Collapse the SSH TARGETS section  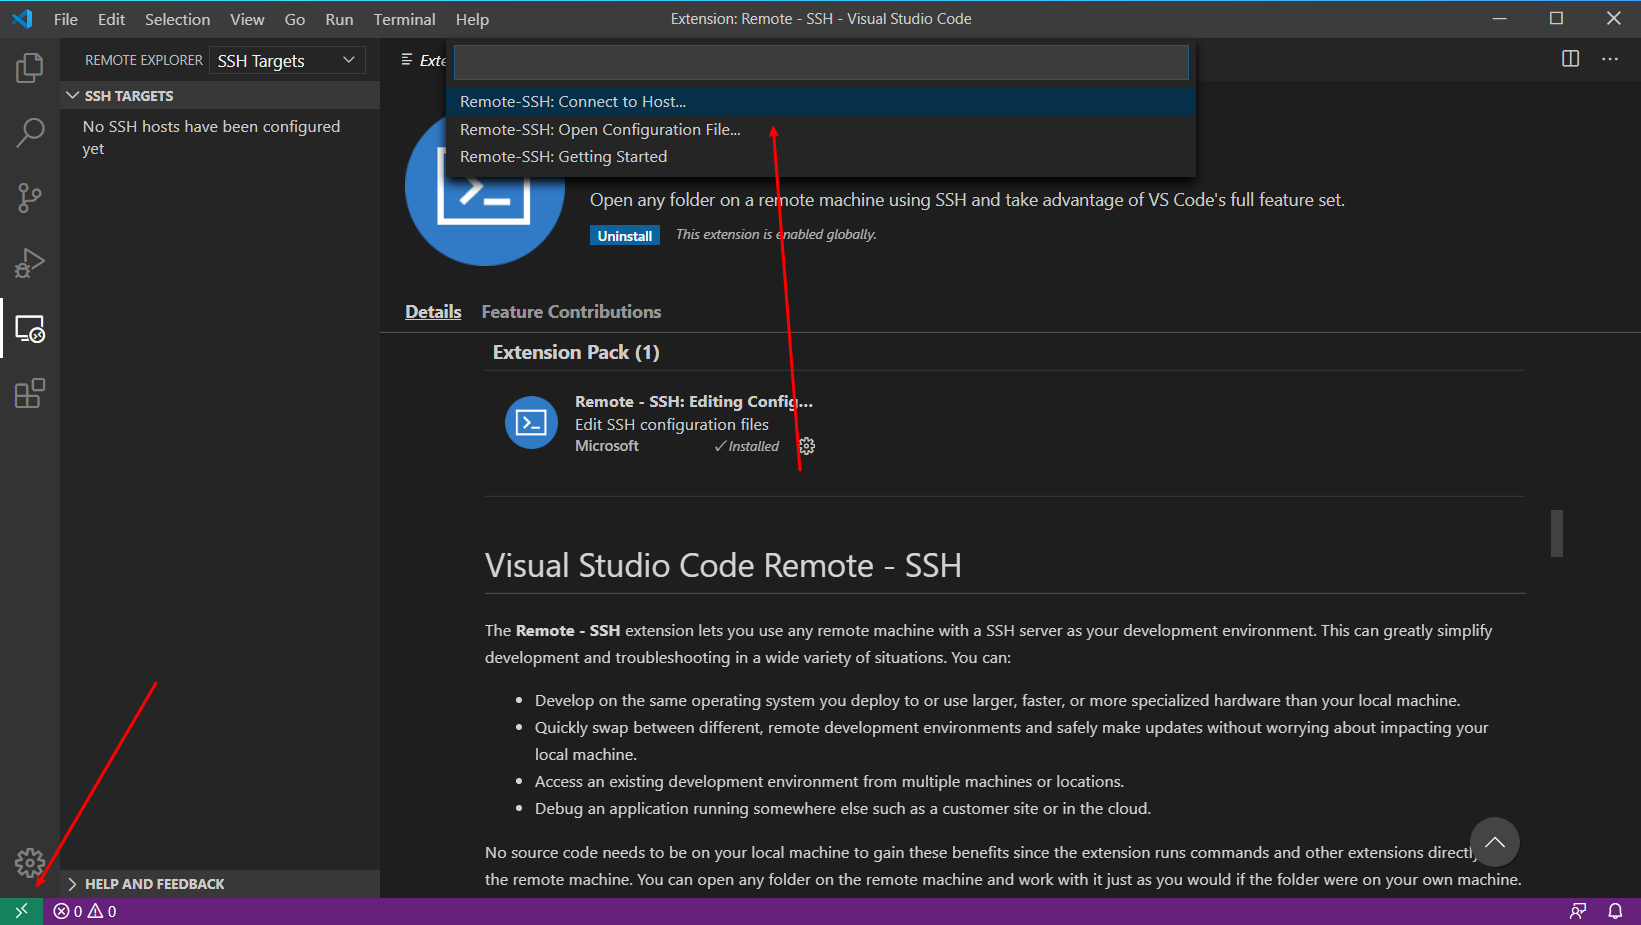coord(72,95)
